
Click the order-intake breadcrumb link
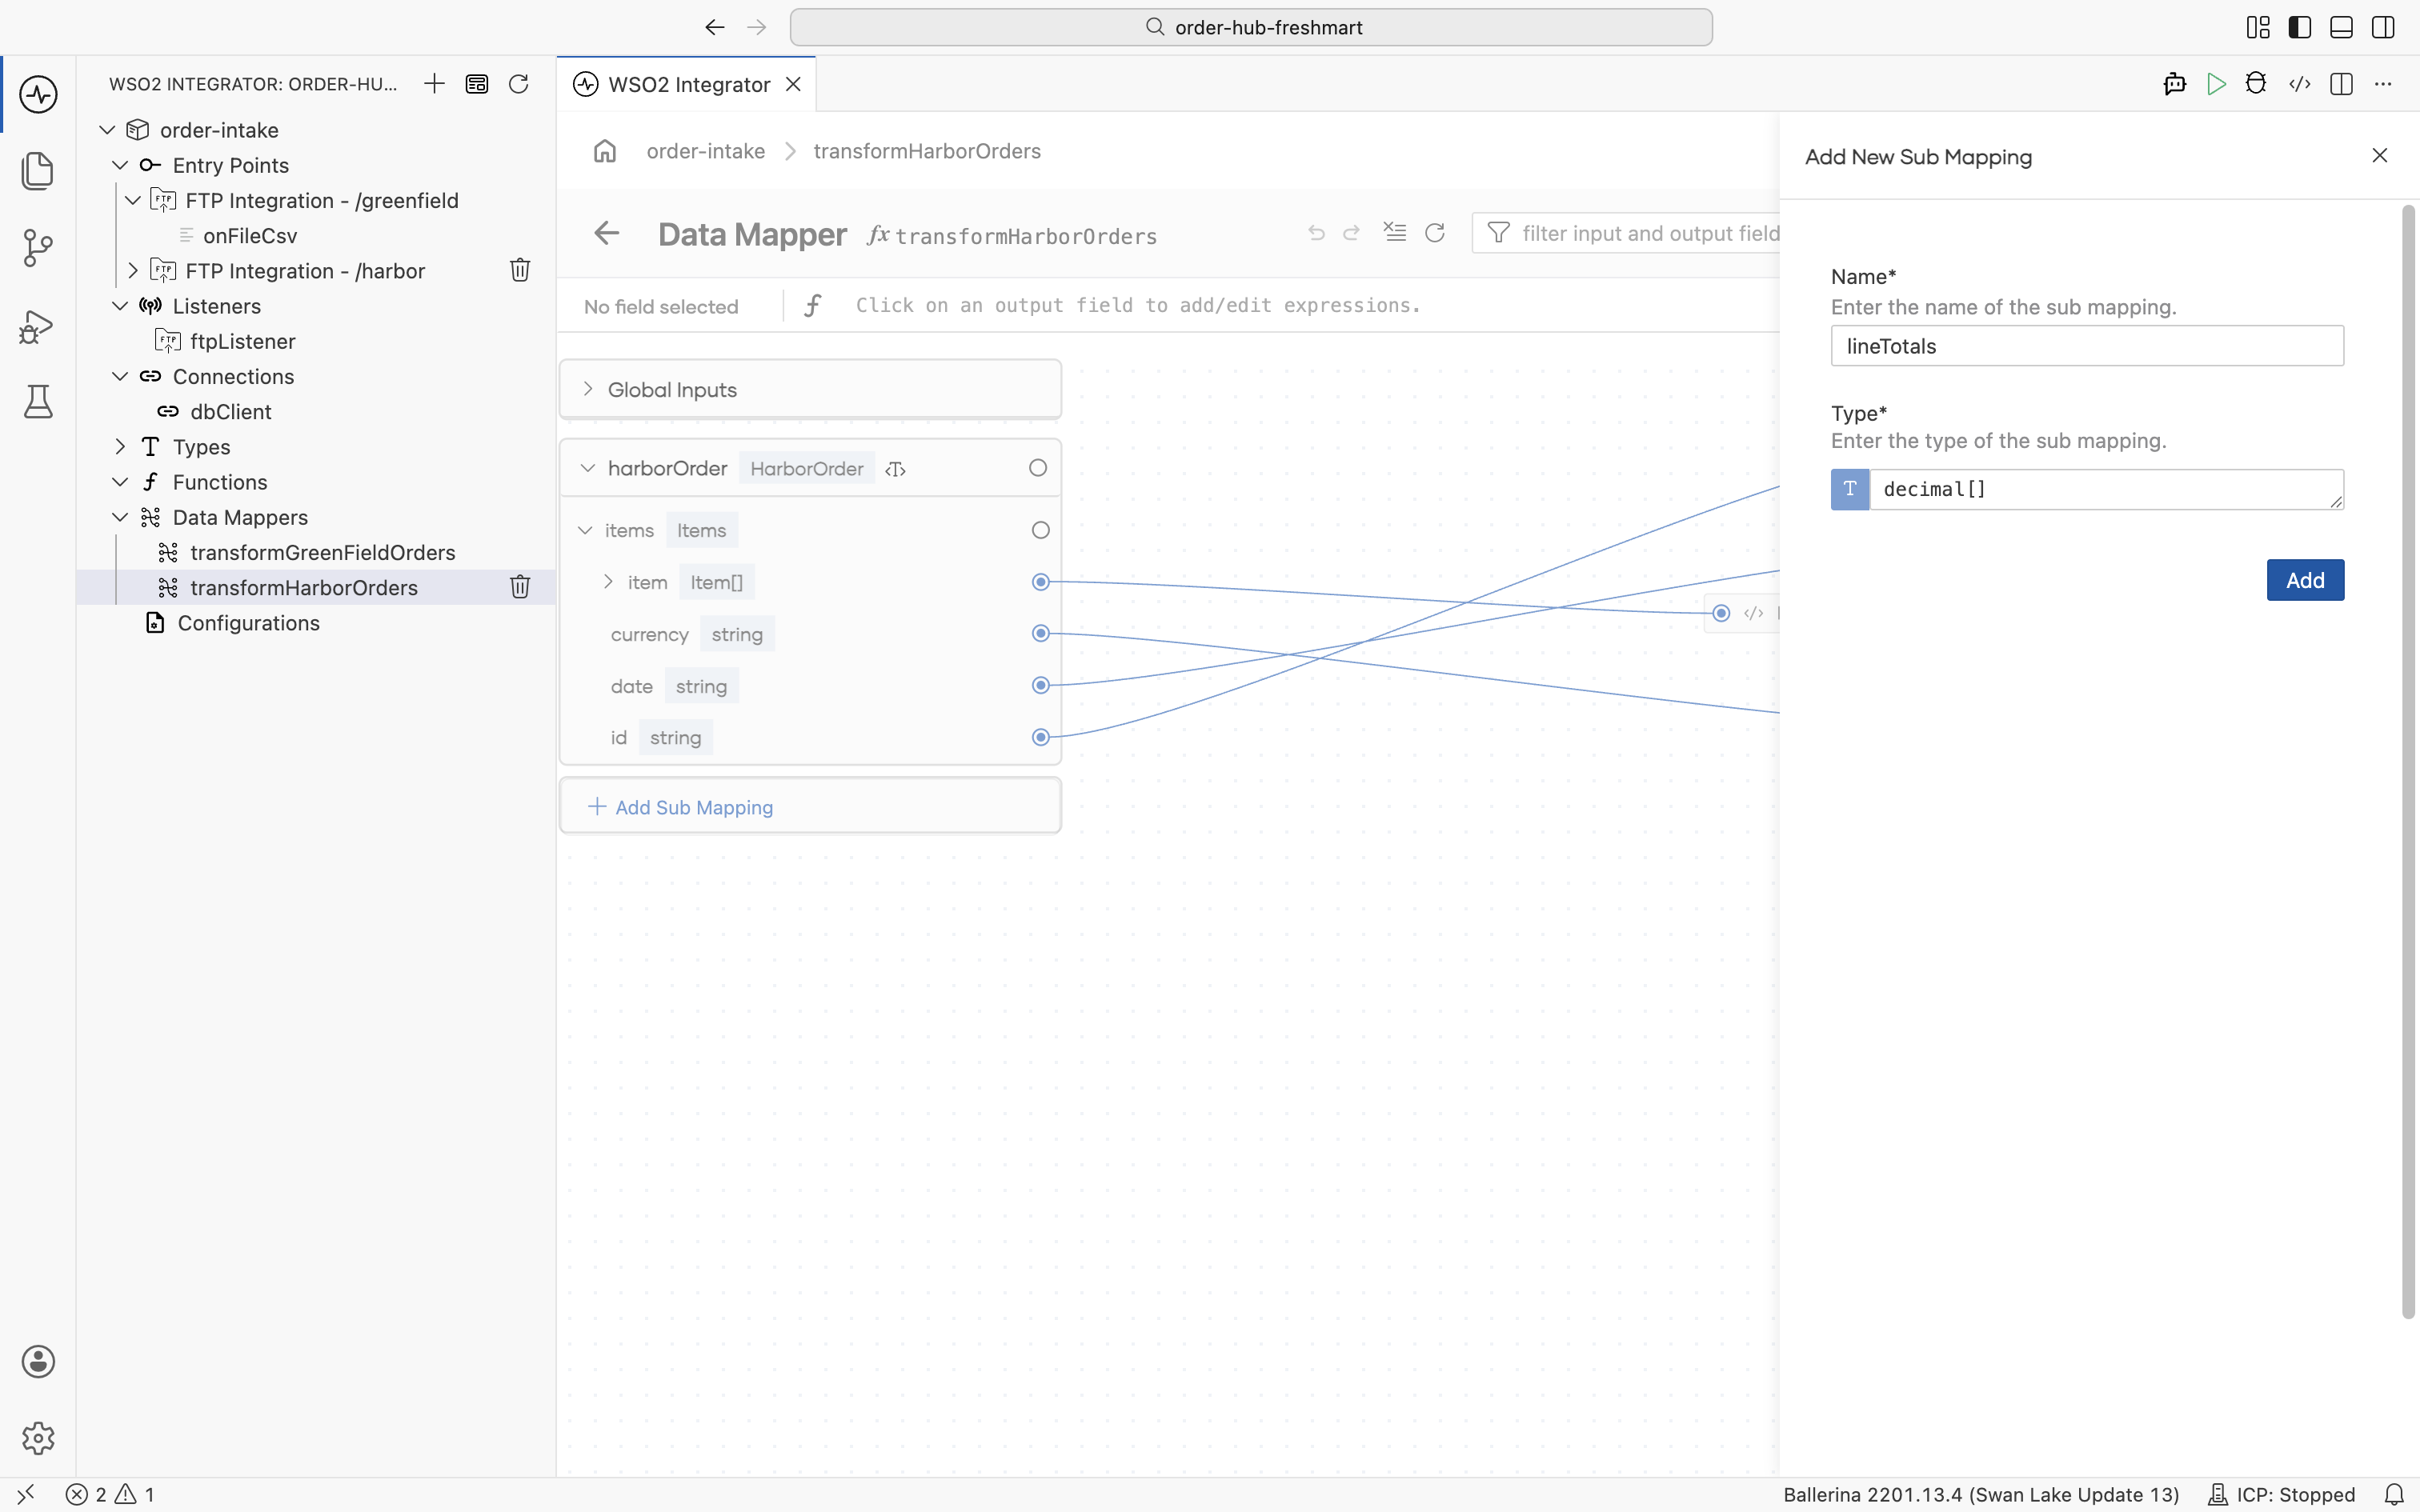[x=706, y=151]
